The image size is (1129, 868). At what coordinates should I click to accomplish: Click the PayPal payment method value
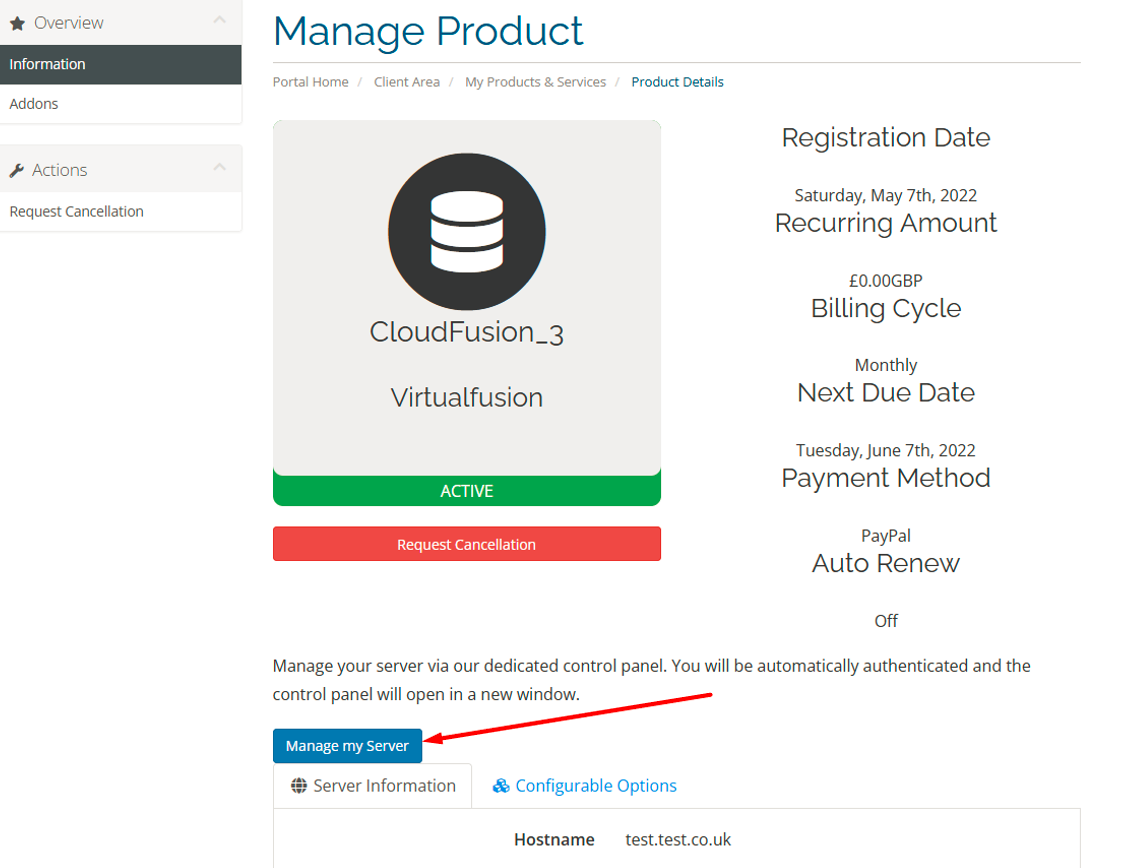tap(886, 535)
